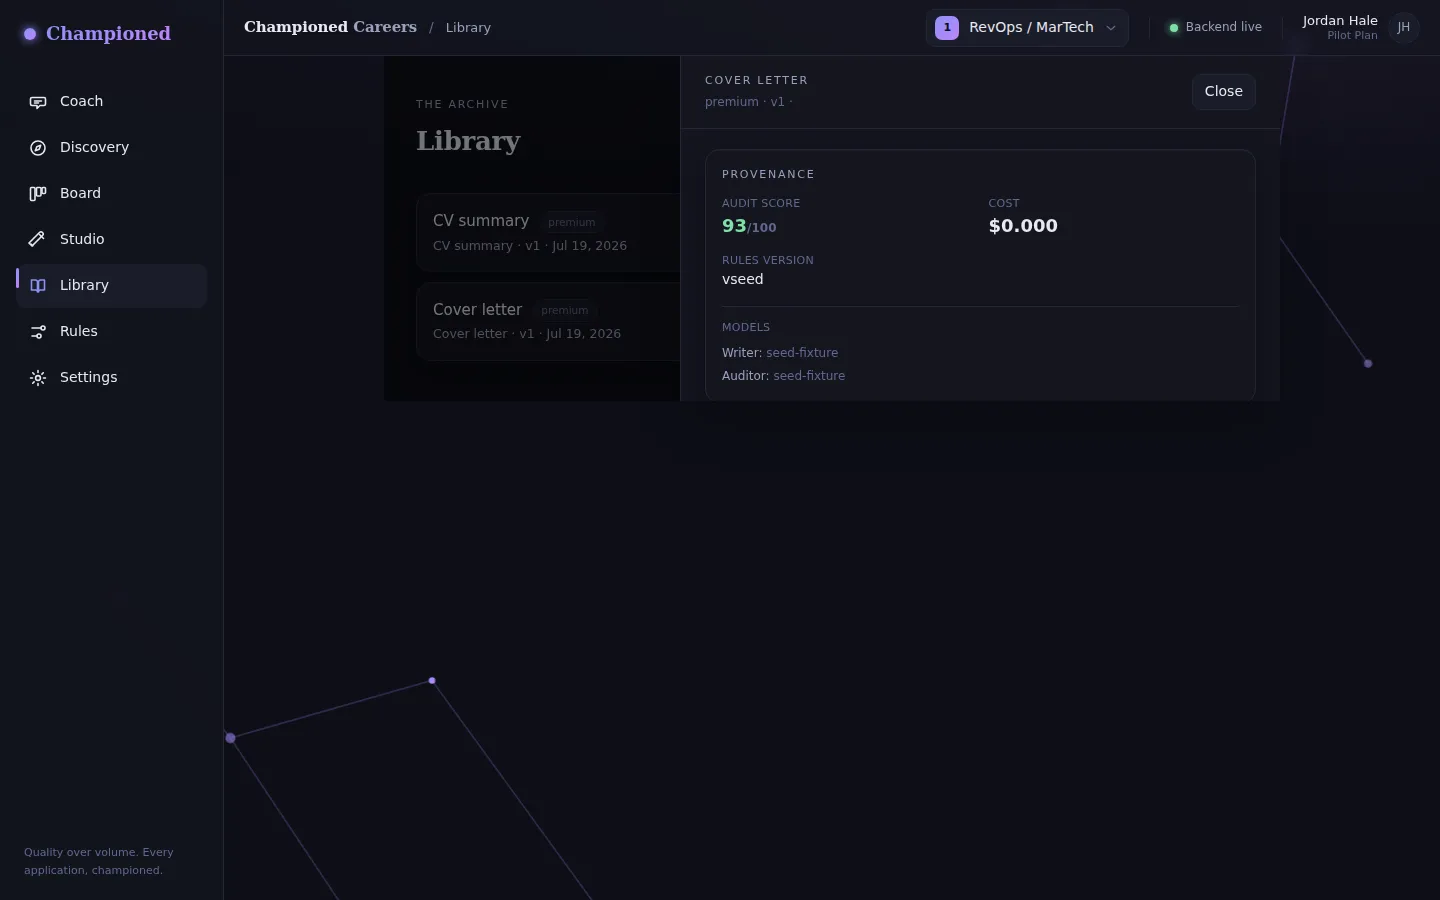Open the CV summary library card
This screenshot has width=1440, height=900.
pos(548,232)
